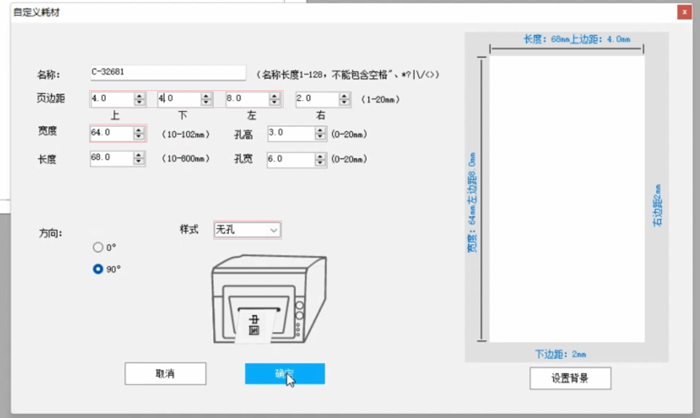Image resolution: width=700 pixels, height=418 pixels.
Task: Click the (1-20mm) margin range hint
Action: point(380,99)
